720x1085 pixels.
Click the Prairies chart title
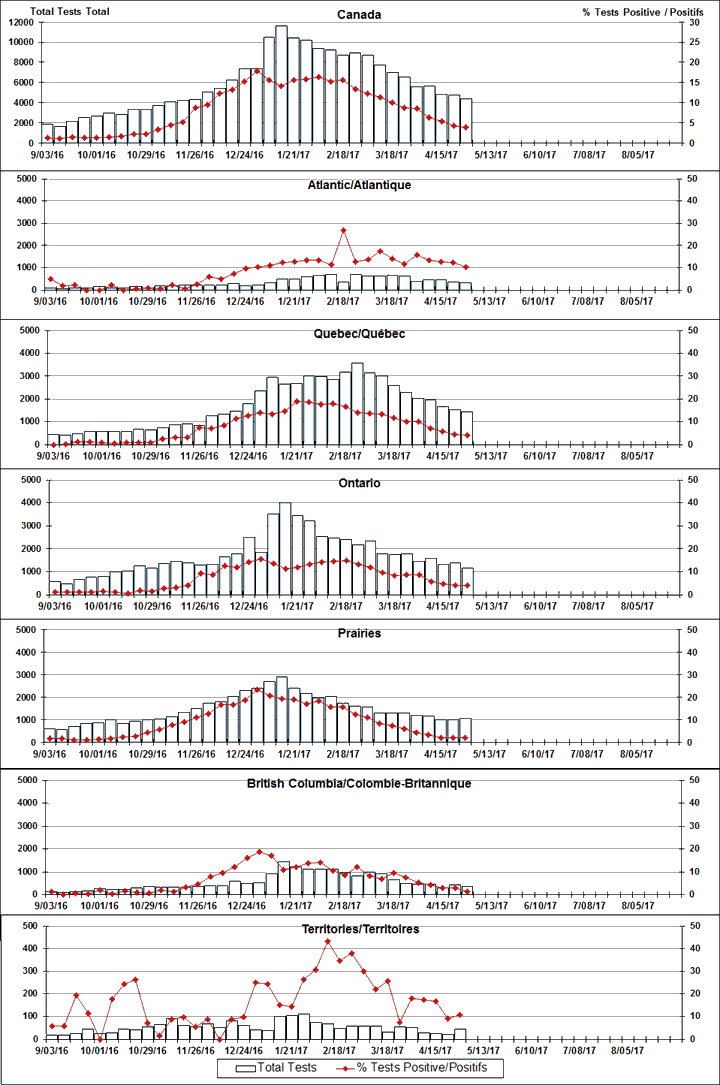point(359,633)
